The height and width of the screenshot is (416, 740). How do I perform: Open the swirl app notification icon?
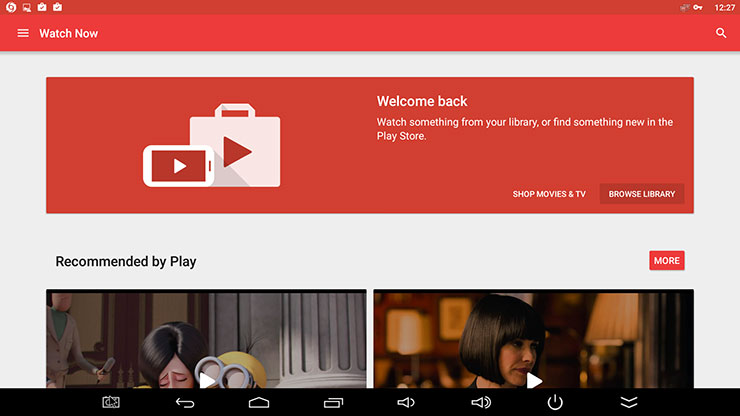(x=11, y=7)
